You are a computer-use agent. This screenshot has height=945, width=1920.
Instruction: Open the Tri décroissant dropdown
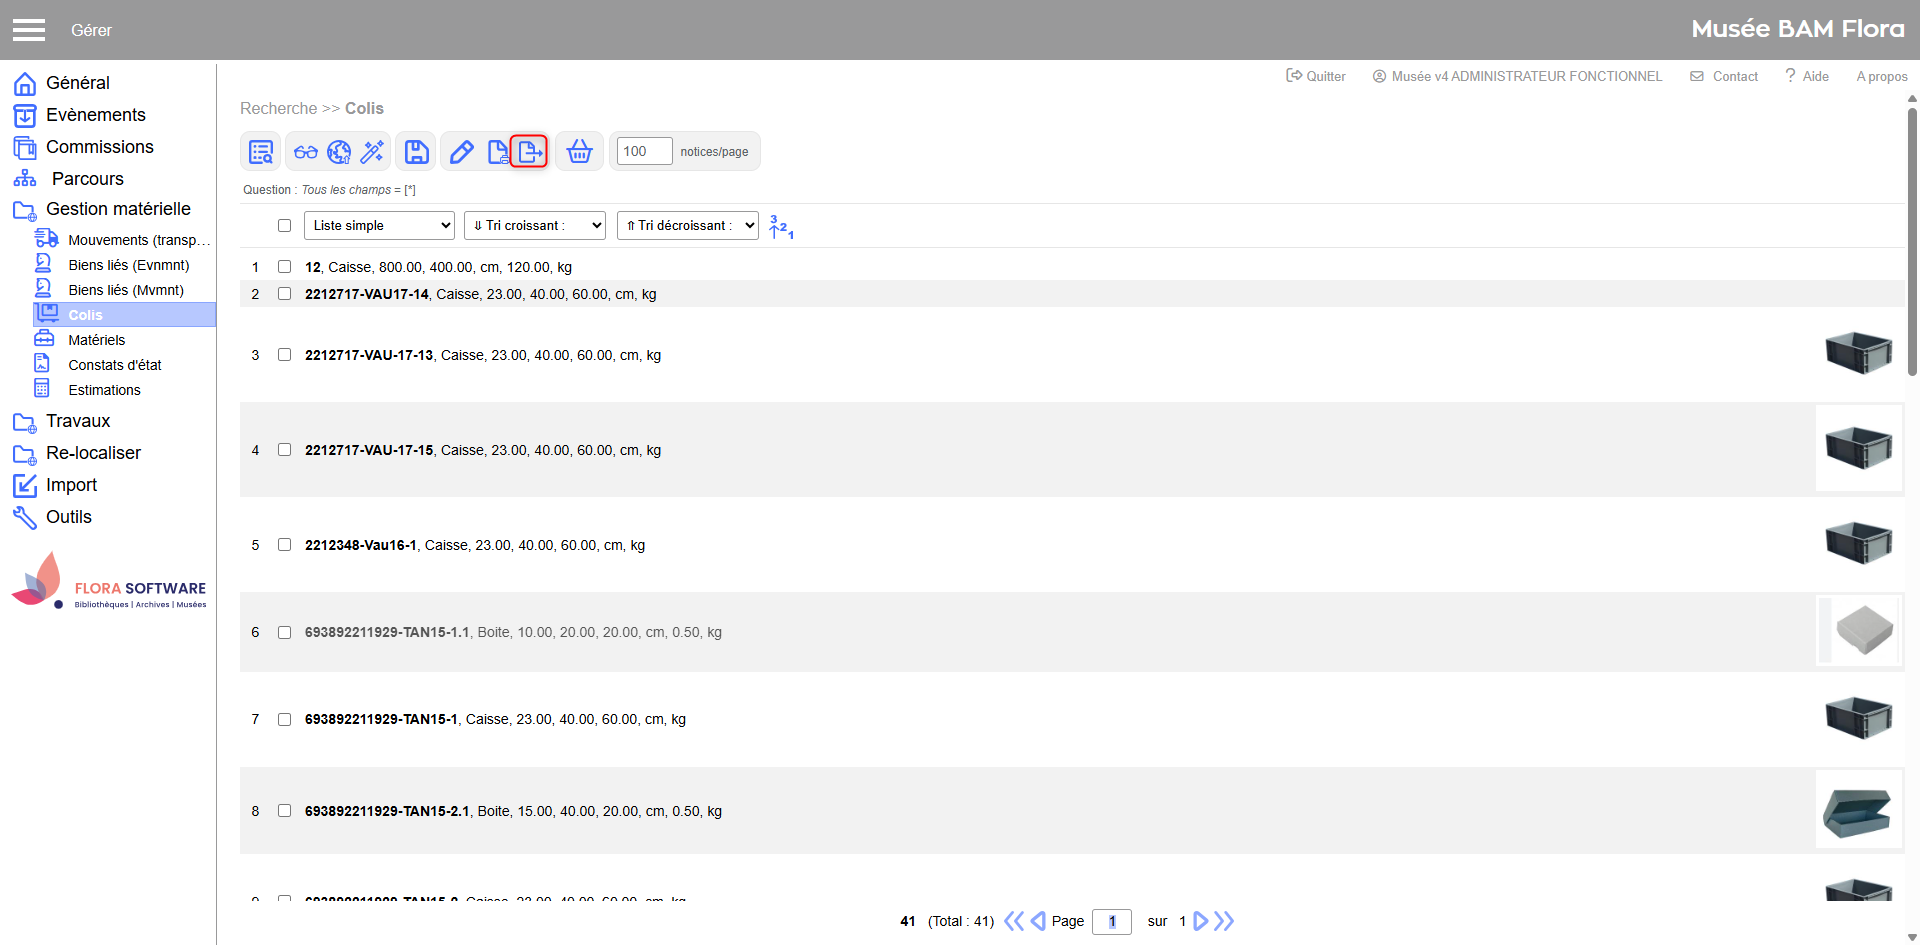click(687, 226)
